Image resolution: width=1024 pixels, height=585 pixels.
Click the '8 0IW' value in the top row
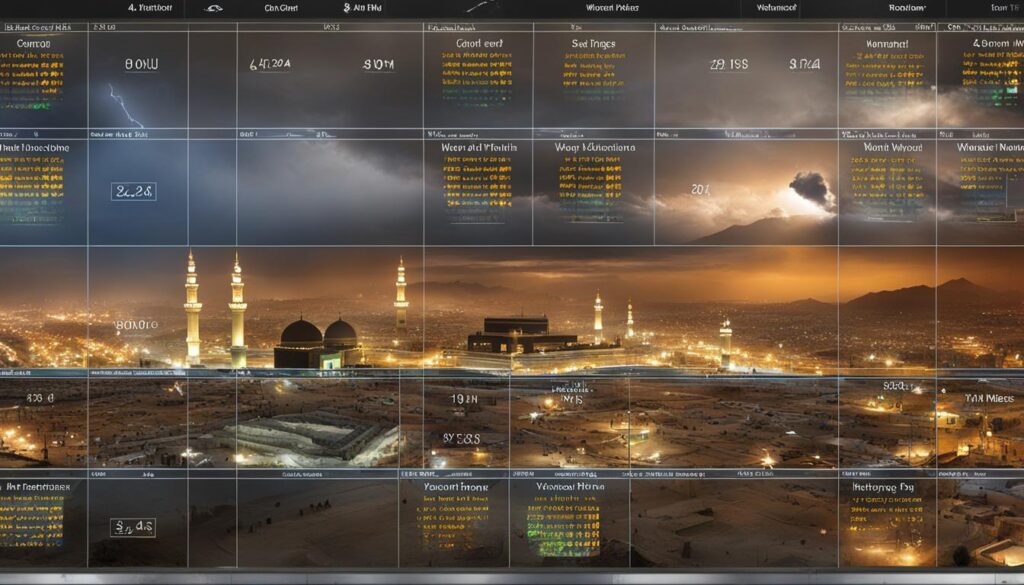[141, 64]
